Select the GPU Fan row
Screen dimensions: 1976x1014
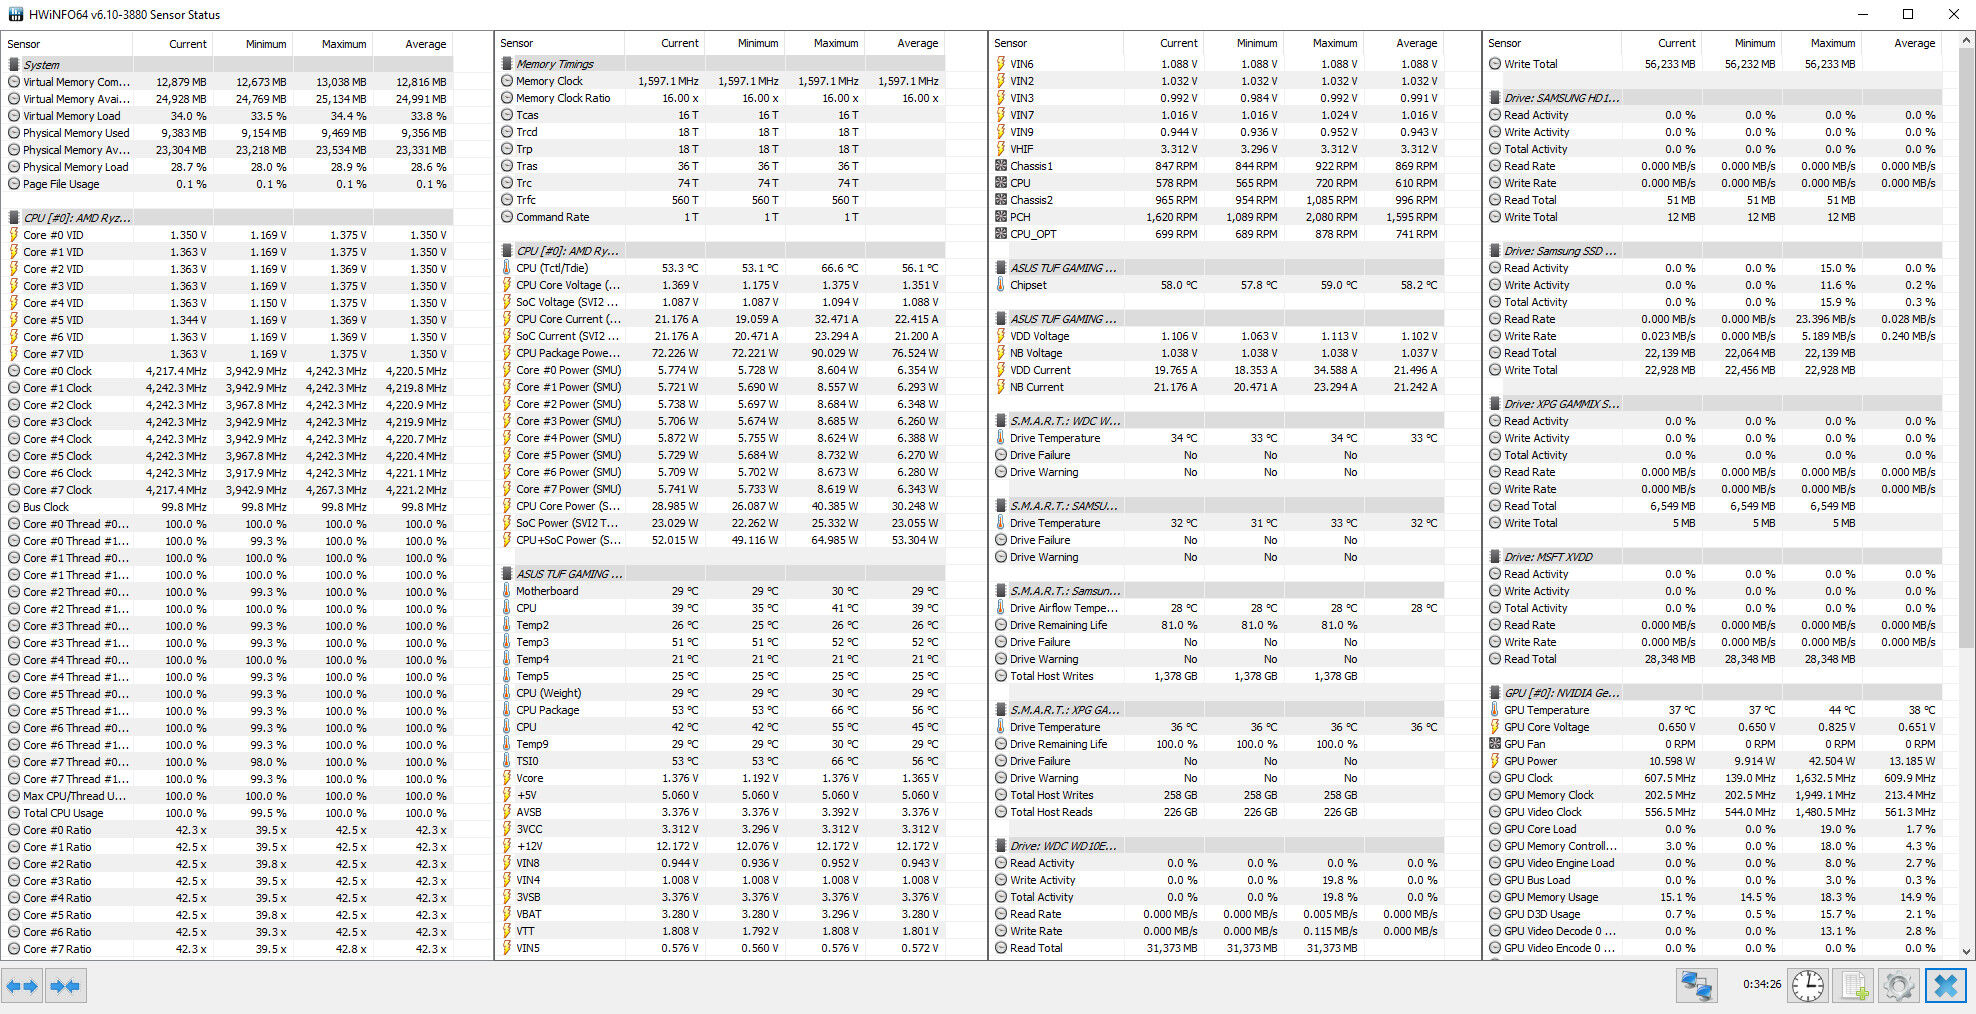1712,744
